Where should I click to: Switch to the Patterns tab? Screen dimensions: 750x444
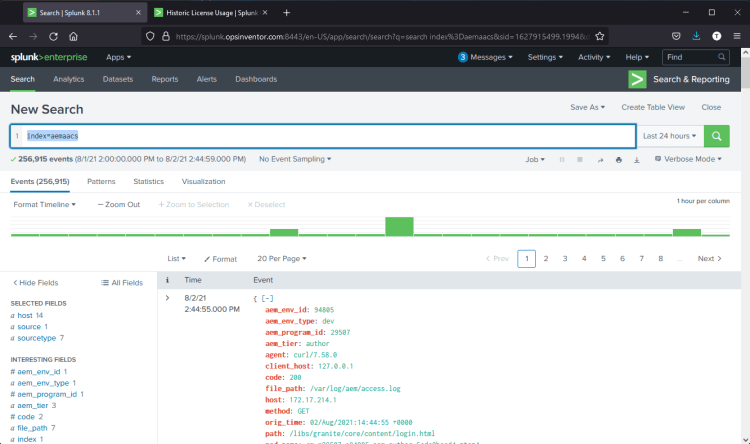(101, 181)
